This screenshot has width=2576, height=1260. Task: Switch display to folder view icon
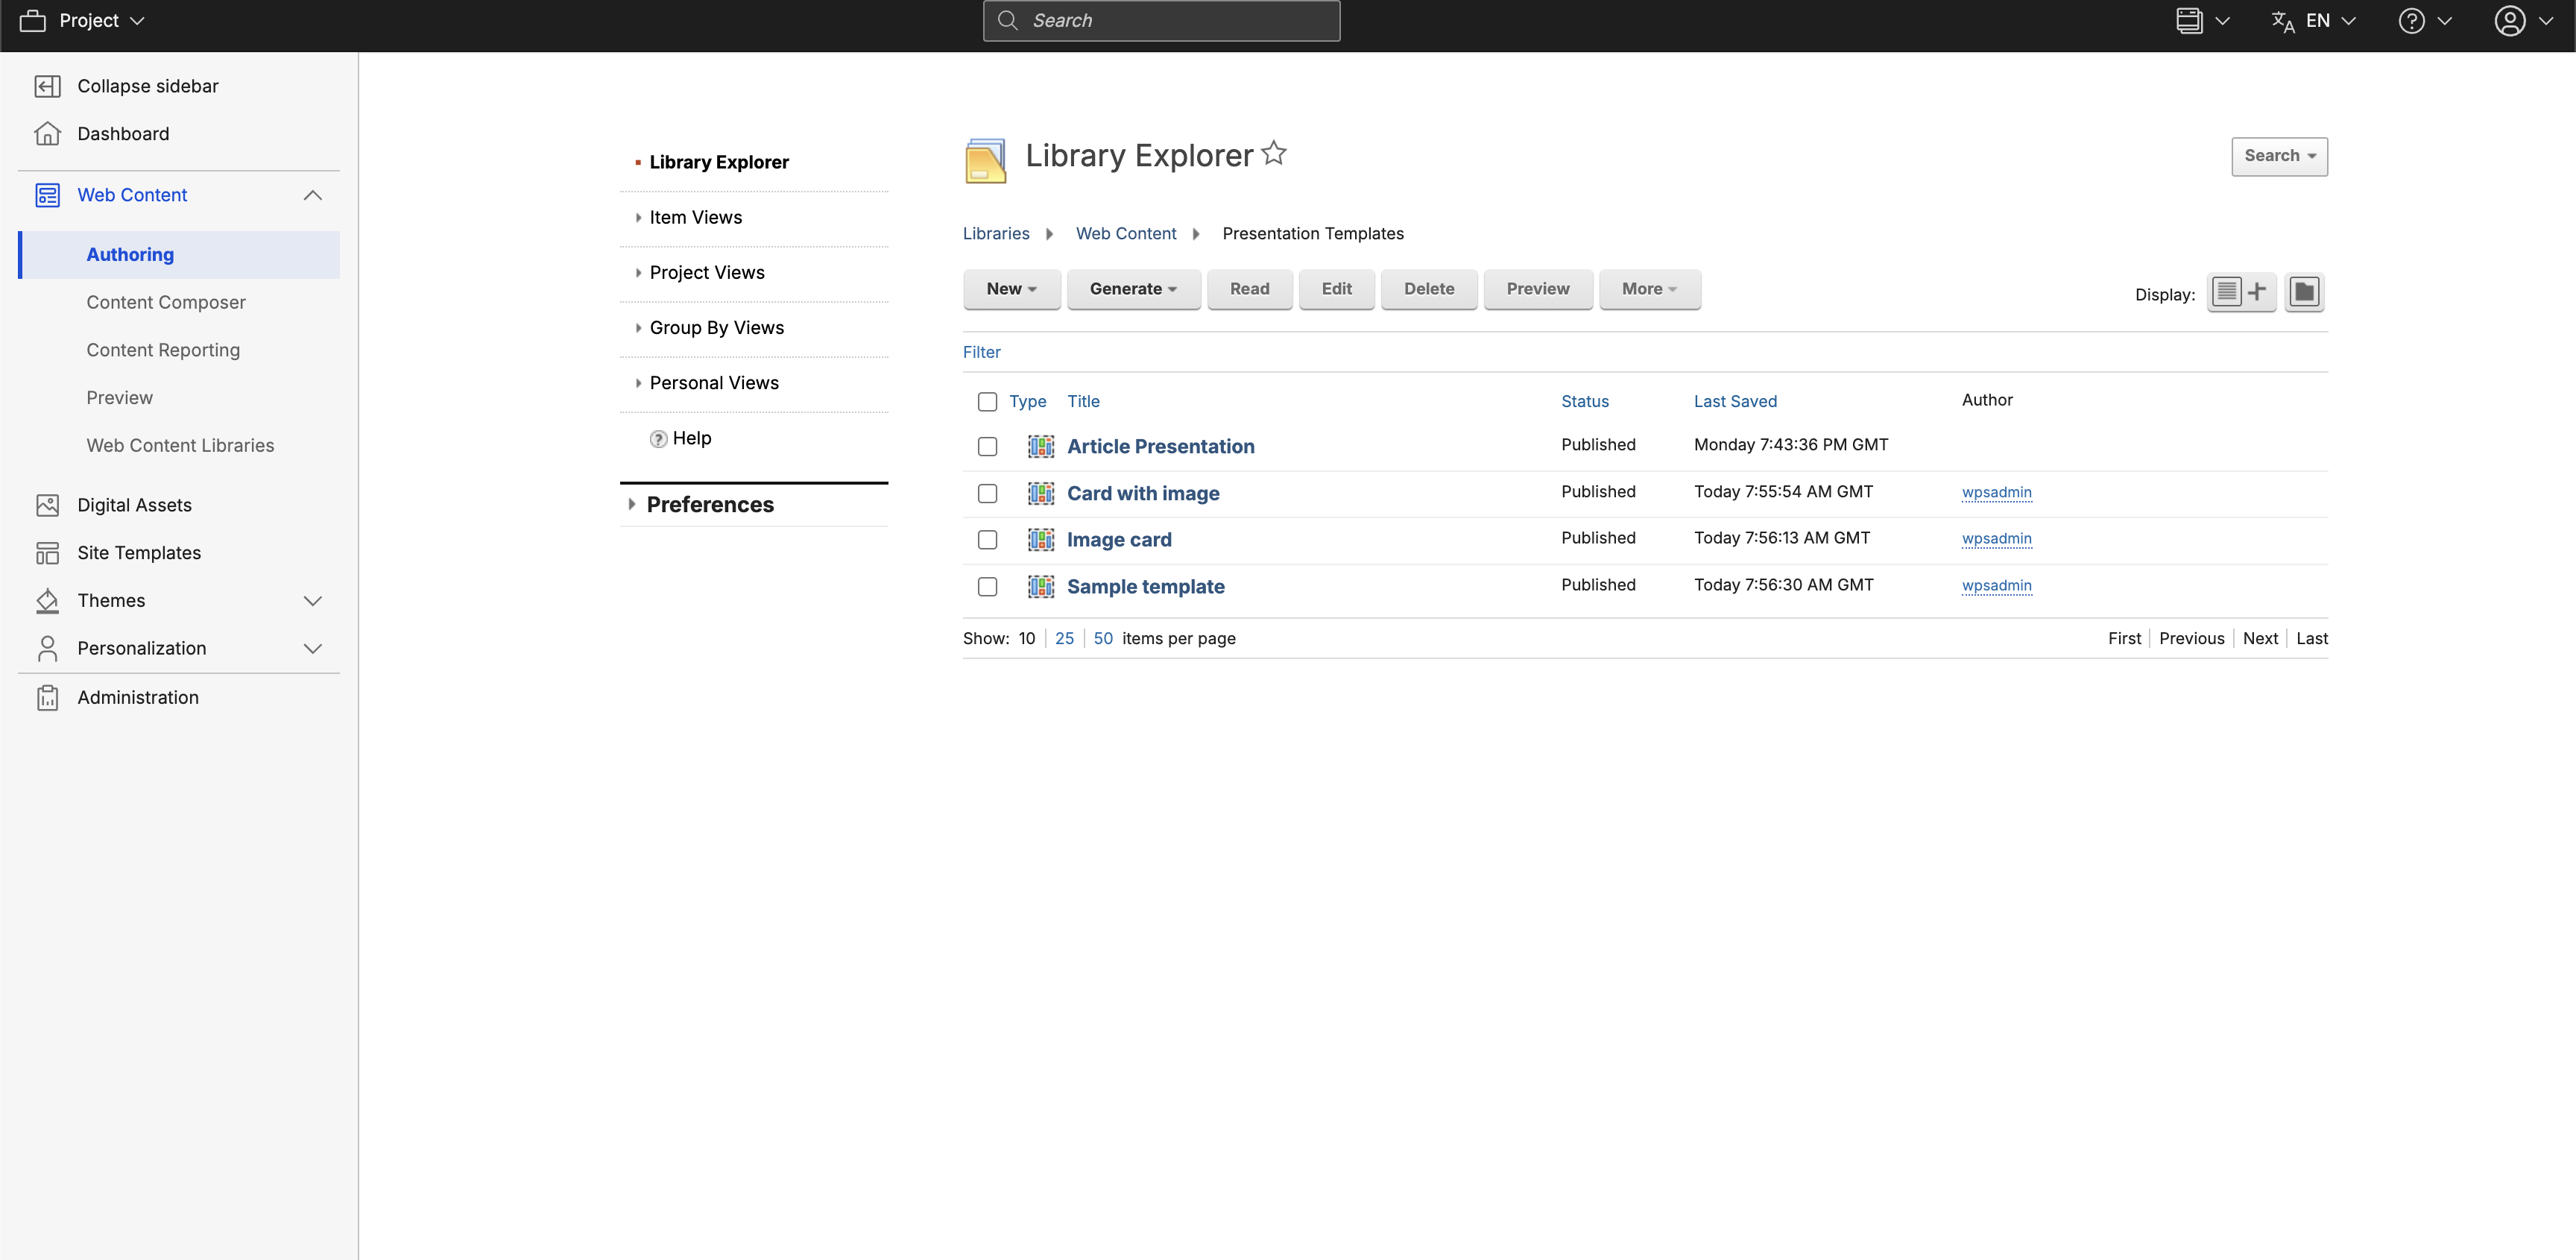click(x=2303, y=292)
